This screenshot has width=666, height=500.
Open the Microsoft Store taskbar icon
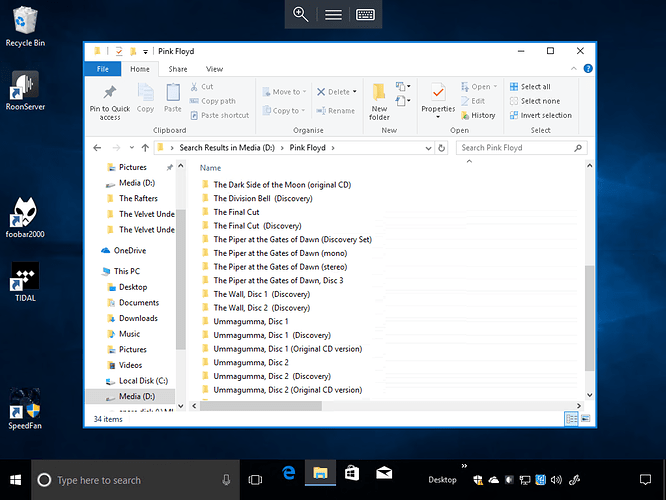point(352,473)
